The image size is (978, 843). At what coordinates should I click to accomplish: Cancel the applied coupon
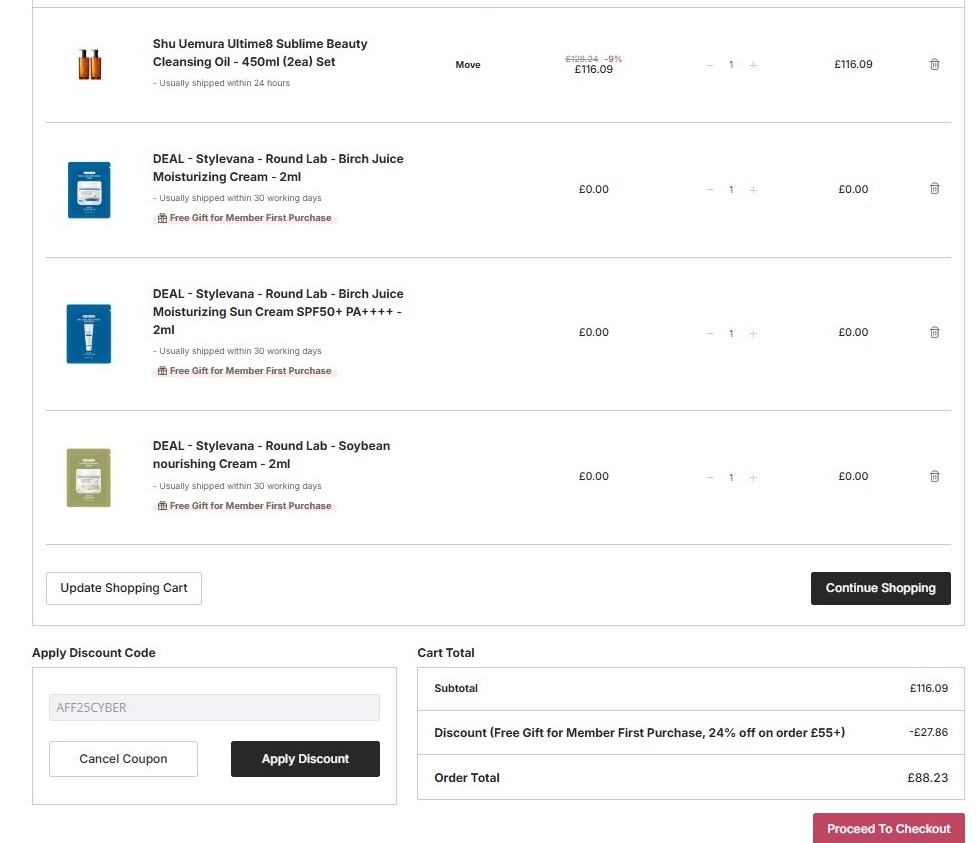pos(123,759)
